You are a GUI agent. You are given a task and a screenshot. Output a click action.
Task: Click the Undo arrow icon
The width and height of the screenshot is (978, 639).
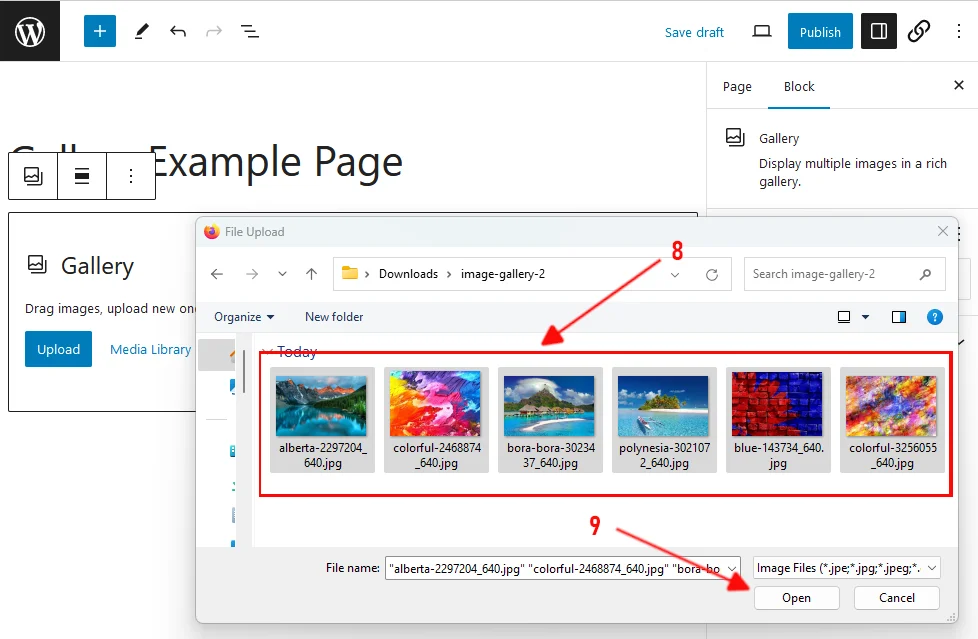pyautogui.click(x=178, y=31)
